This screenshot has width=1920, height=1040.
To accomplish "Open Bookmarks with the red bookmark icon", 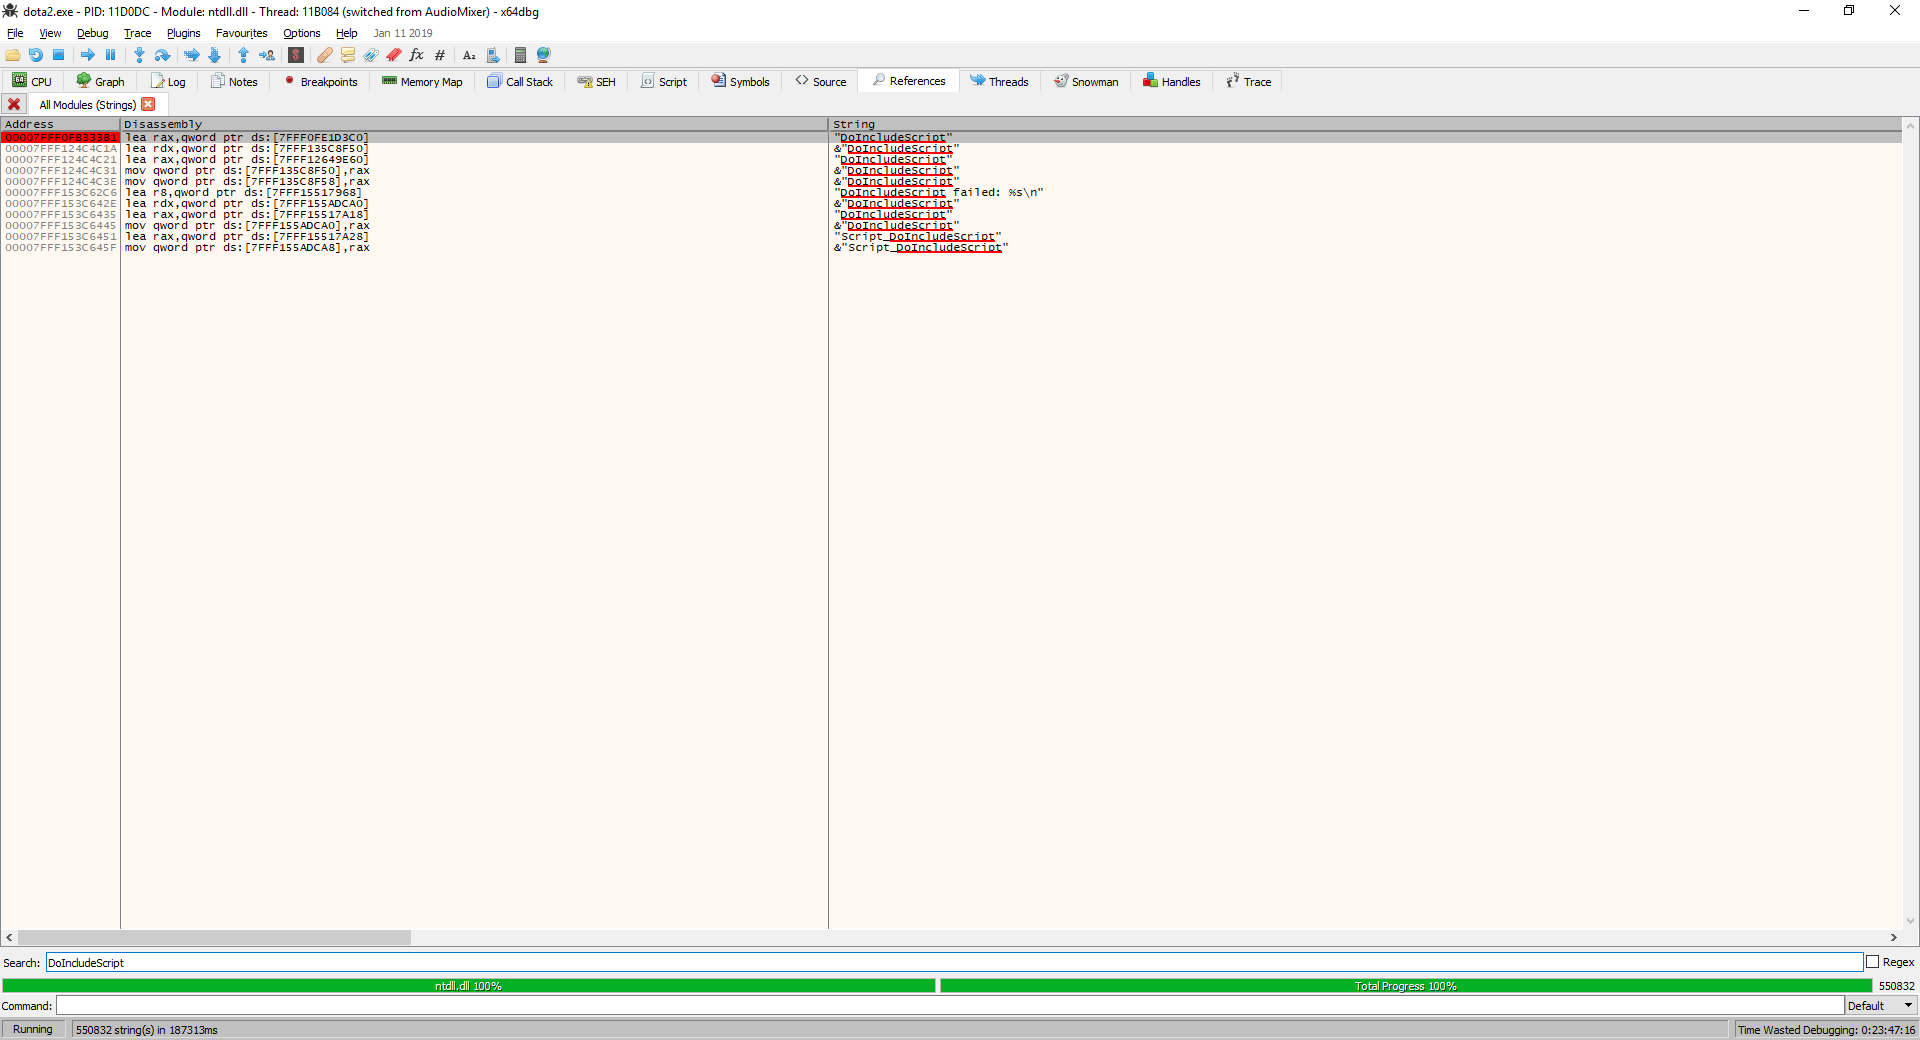I will (x=394, y=55).
